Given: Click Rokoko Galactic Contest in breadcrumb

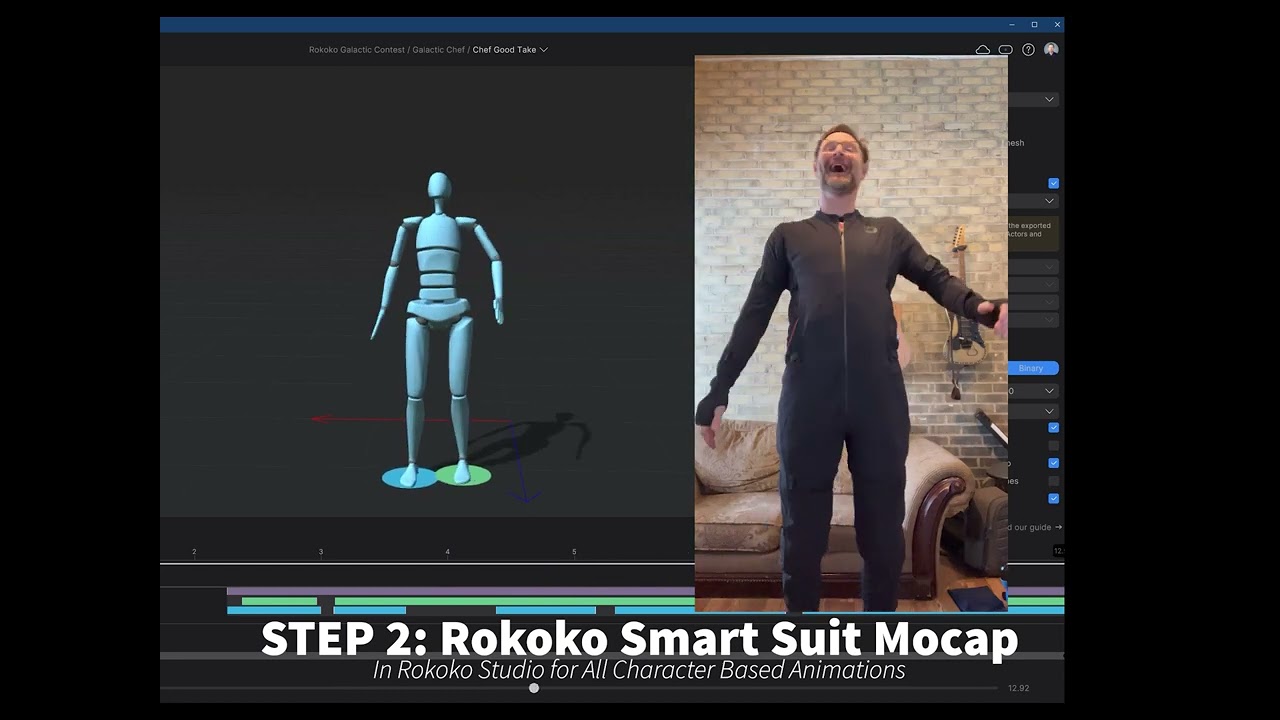Looking at the screenshot, I should pyautogui.click(x=357, y=50).
